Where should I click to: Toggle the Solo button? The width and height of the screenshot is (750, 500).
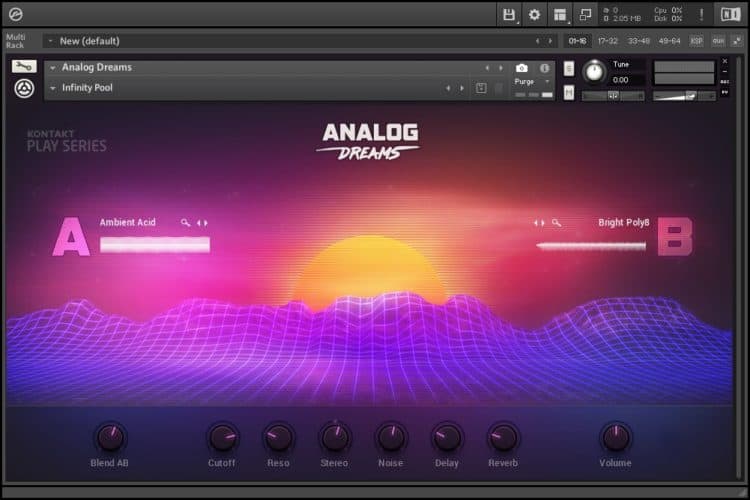[x=569, y=68]
